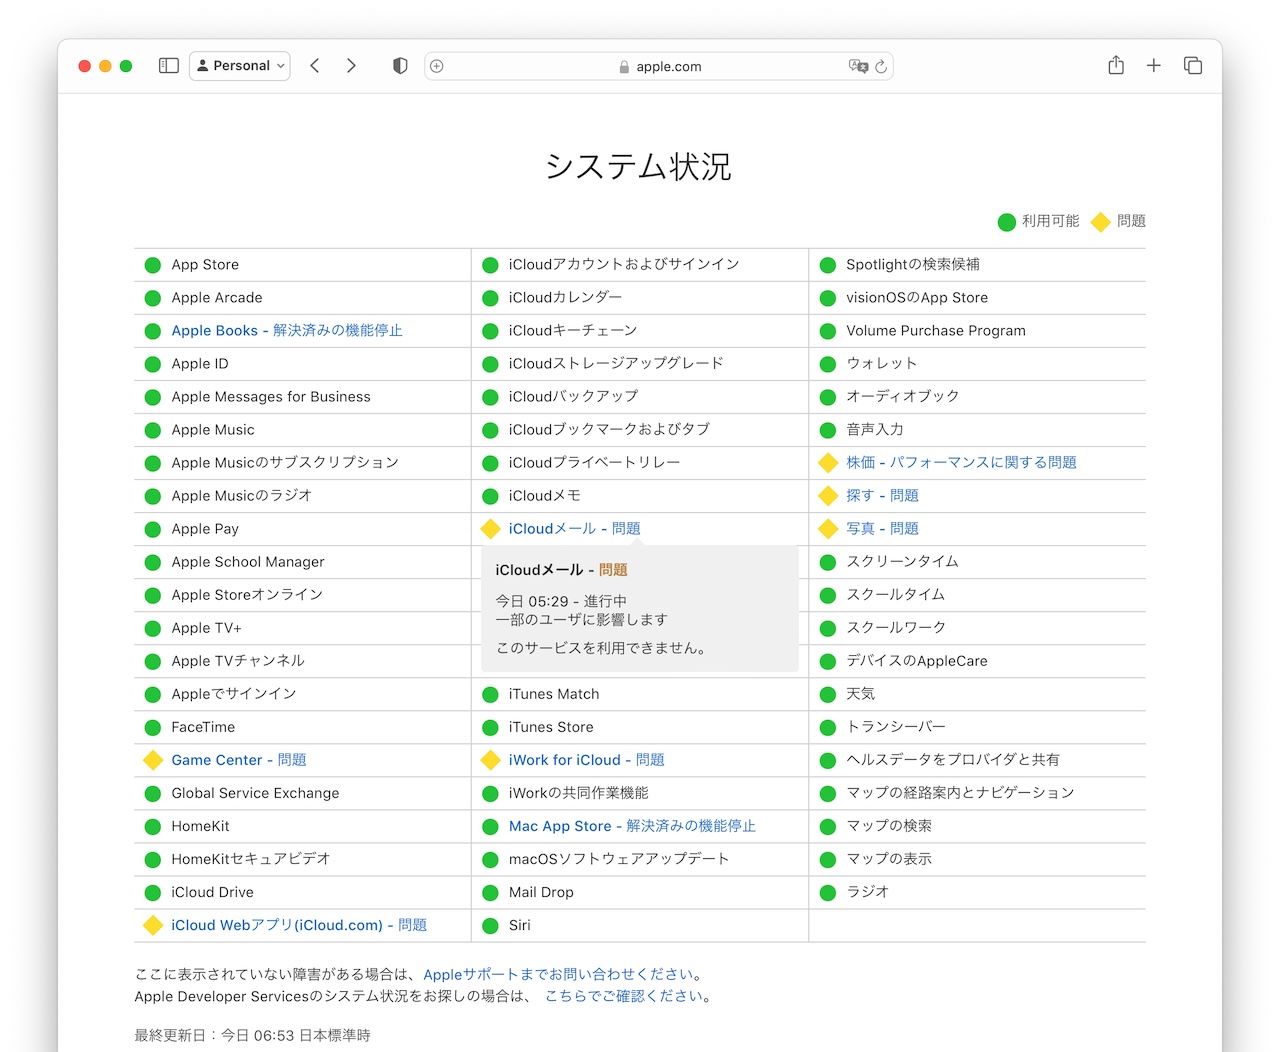The width and height of the screenshot is (1280, 1052).
Task: Click yellow diamond beside 写真
Action: (x=828, y=529)
